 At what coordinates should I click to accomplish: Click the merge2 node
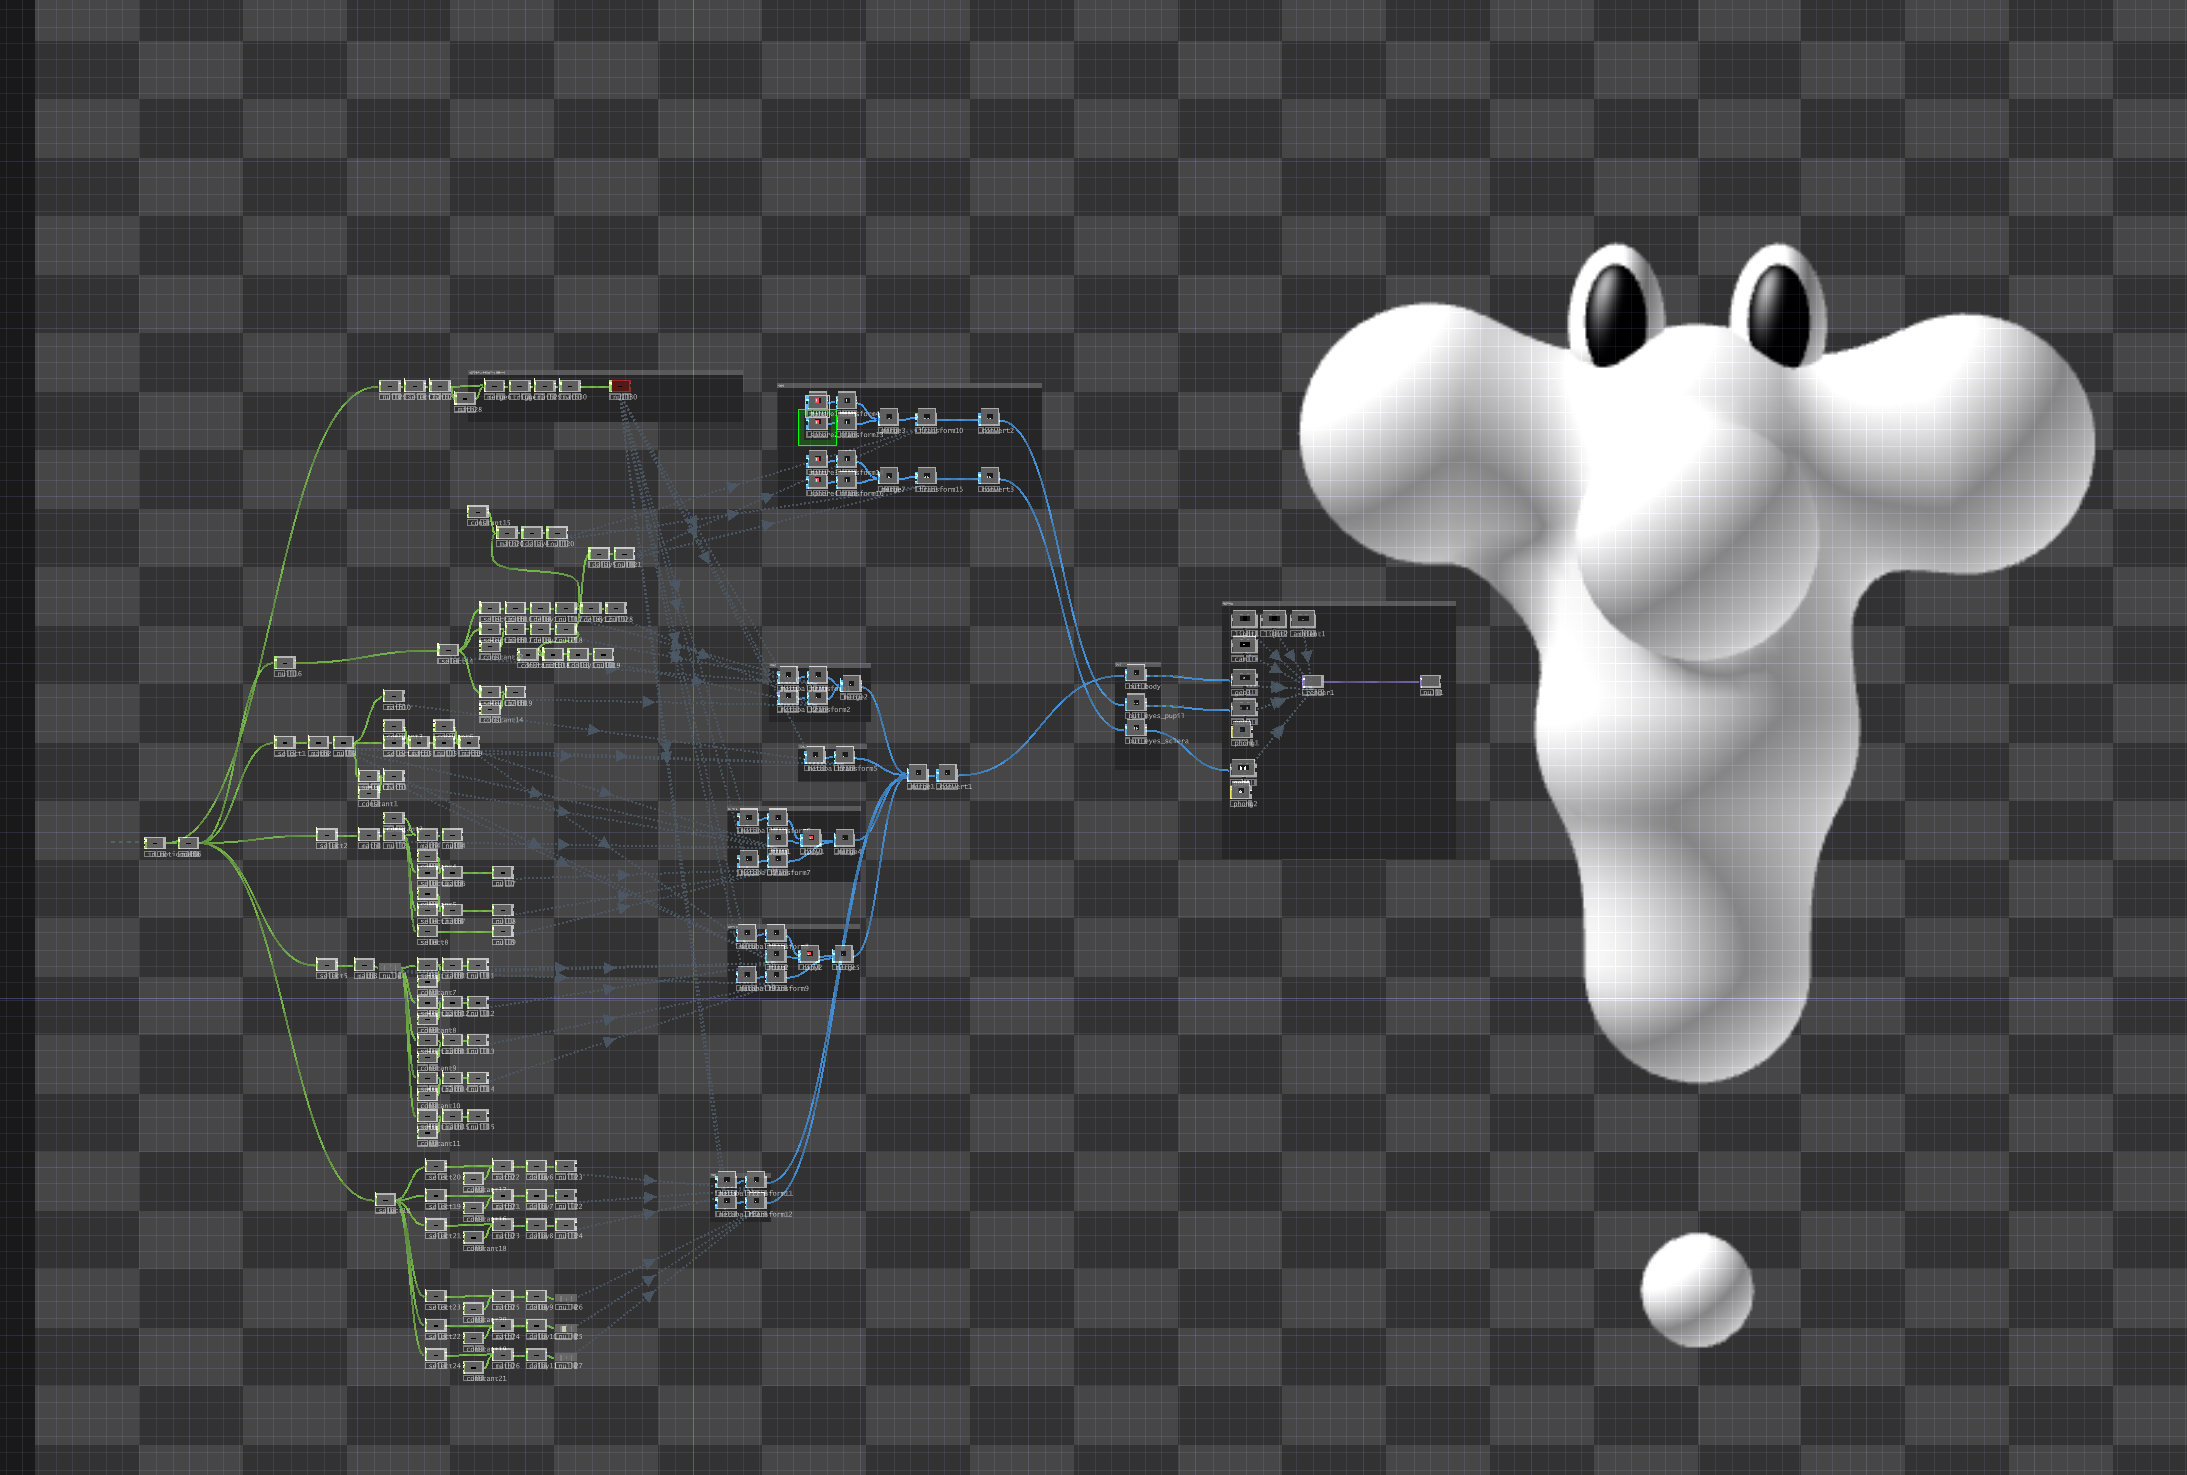pyautogui.click(x=850, y=684)
